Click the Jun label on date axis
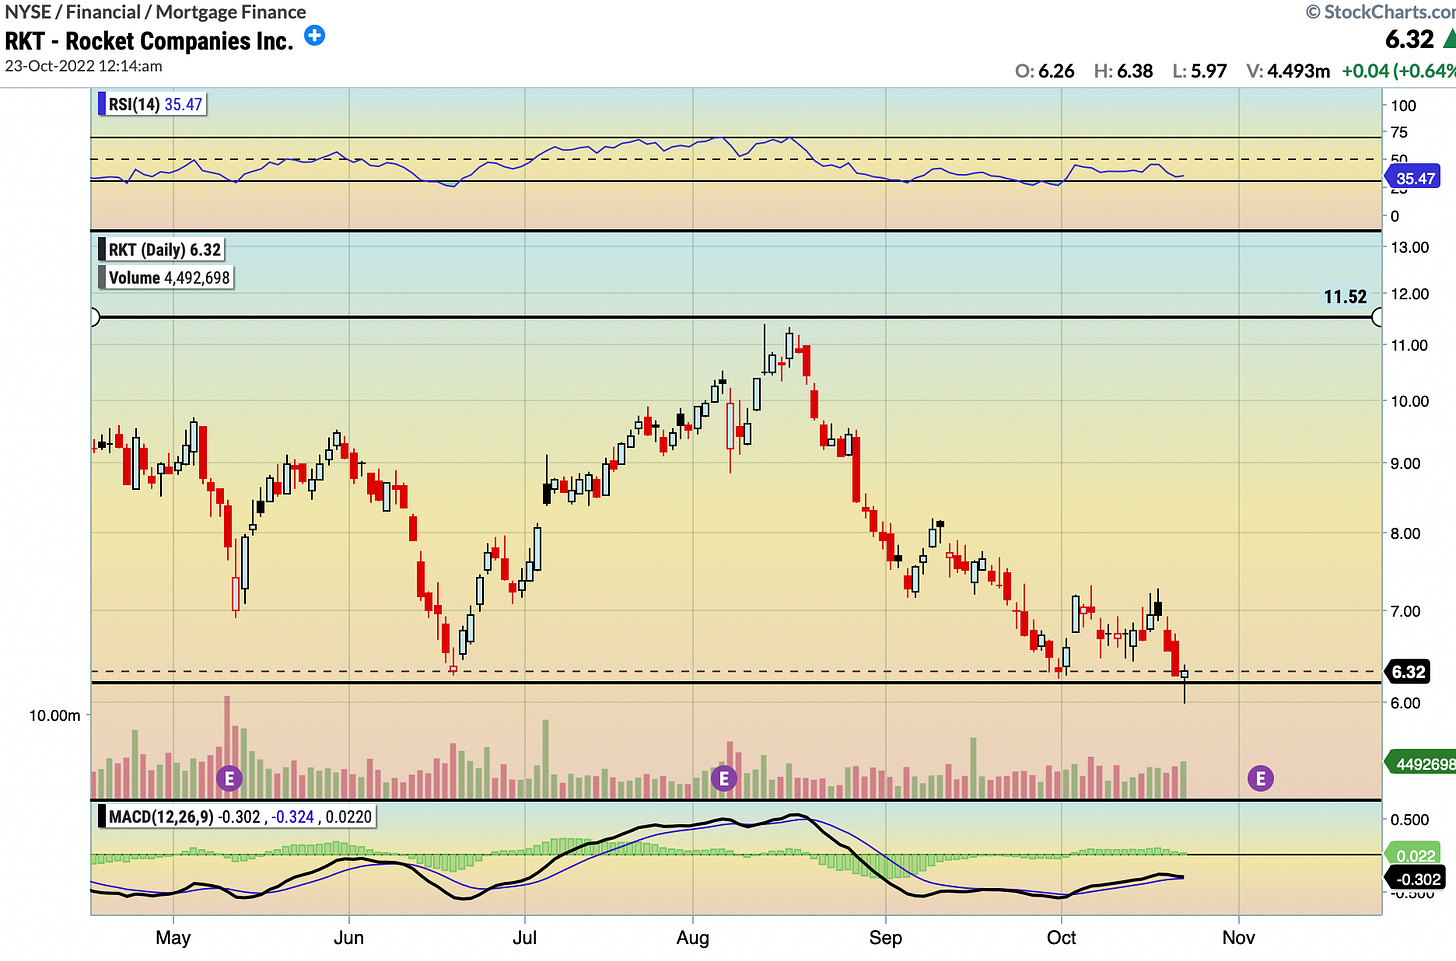Viewport: 1456px width, 961px height. point(349,938)
